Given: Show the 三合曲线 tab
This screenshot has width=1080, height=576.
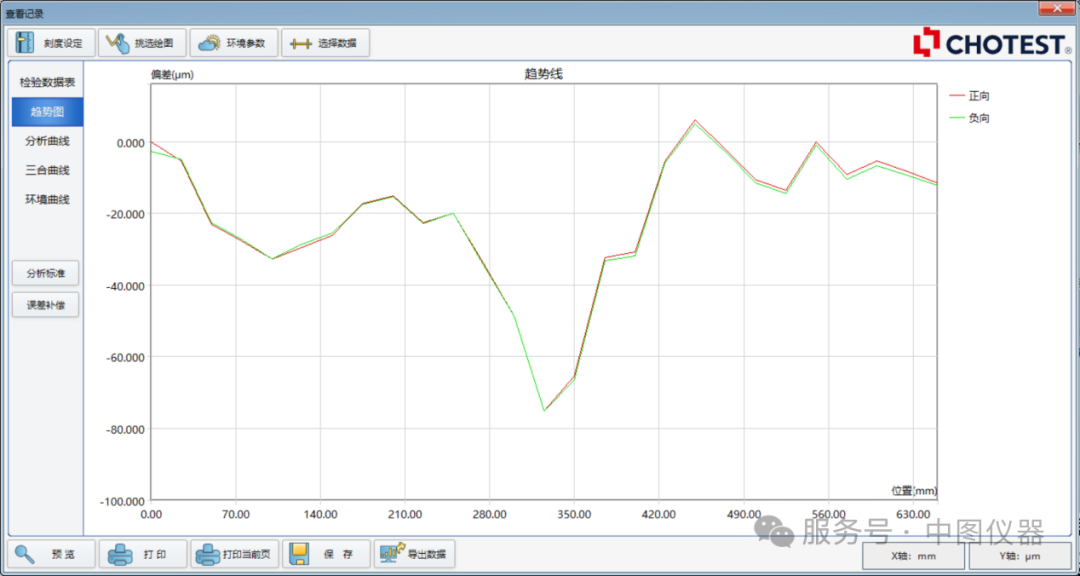Looking at the screenshot, I should coord(47,170).
